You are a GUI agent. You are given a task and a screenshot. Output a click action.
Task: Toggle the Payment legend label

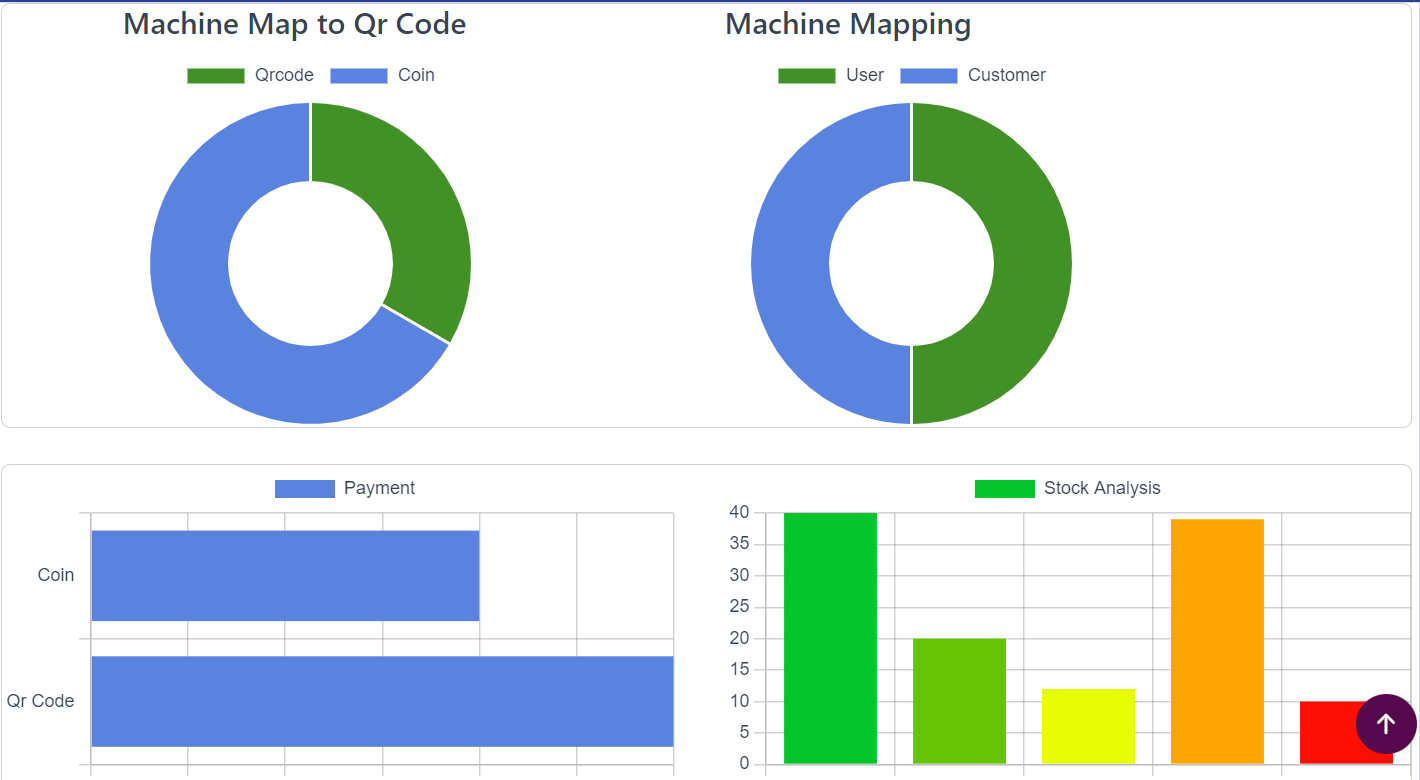pyautogui.click(x=379, y=488)
